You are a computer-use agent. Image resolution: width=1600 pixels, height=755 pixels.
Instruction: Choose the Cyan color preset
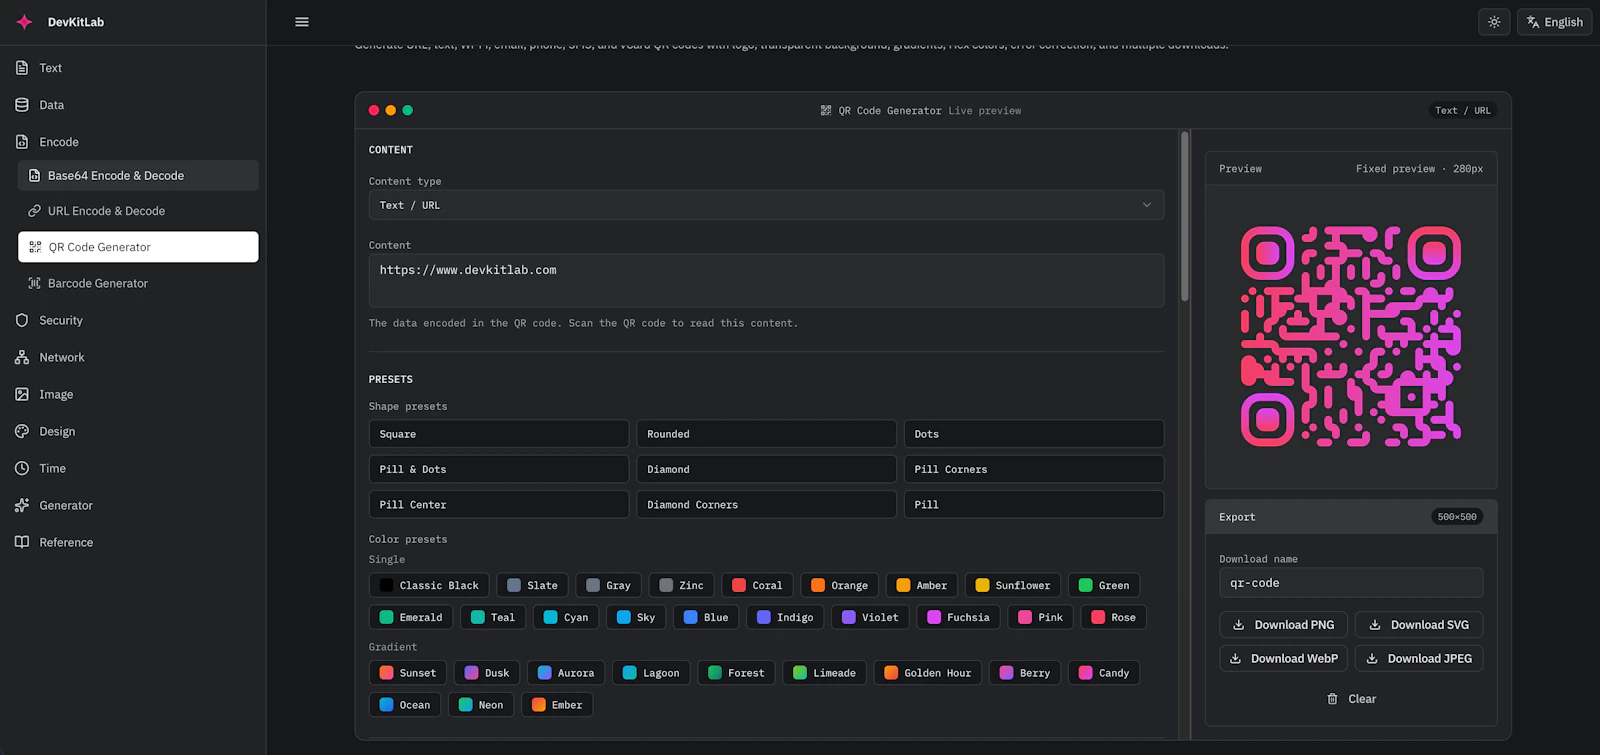[566, 617]
